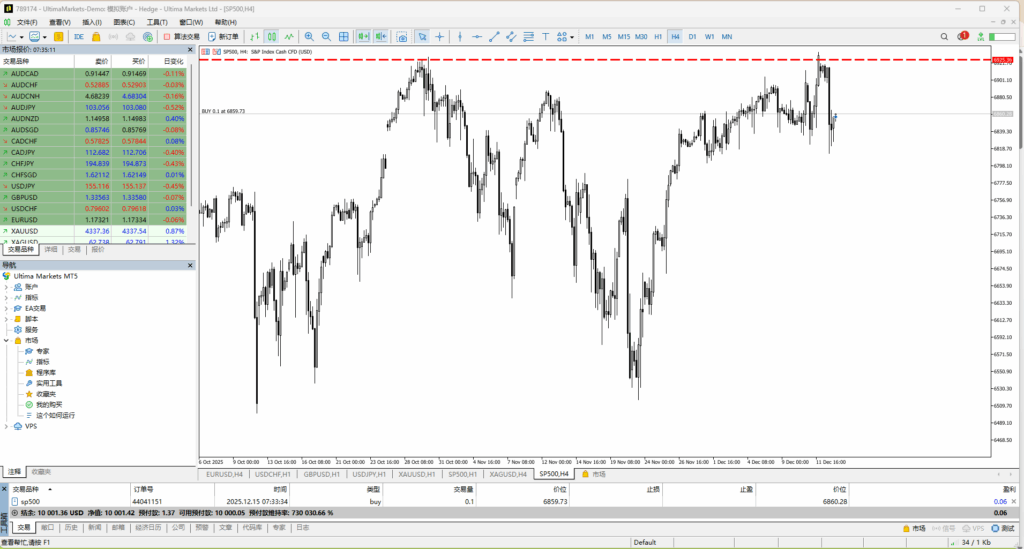Image resolution: width=1024 pixels, height=549 pixels.
Task: Take a chart screenshot with camera icon
Action: (402, 37)
